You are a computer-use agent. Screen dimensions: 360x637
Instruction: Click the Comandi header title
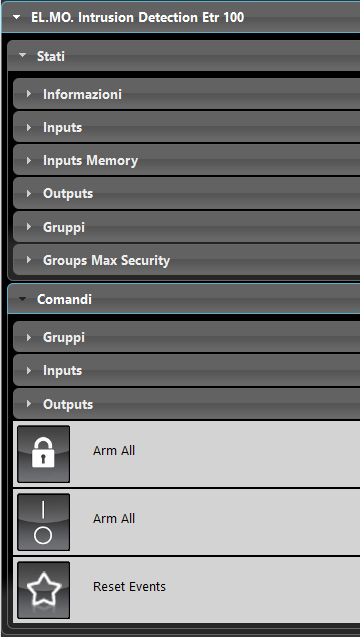(x=64, y=299)
